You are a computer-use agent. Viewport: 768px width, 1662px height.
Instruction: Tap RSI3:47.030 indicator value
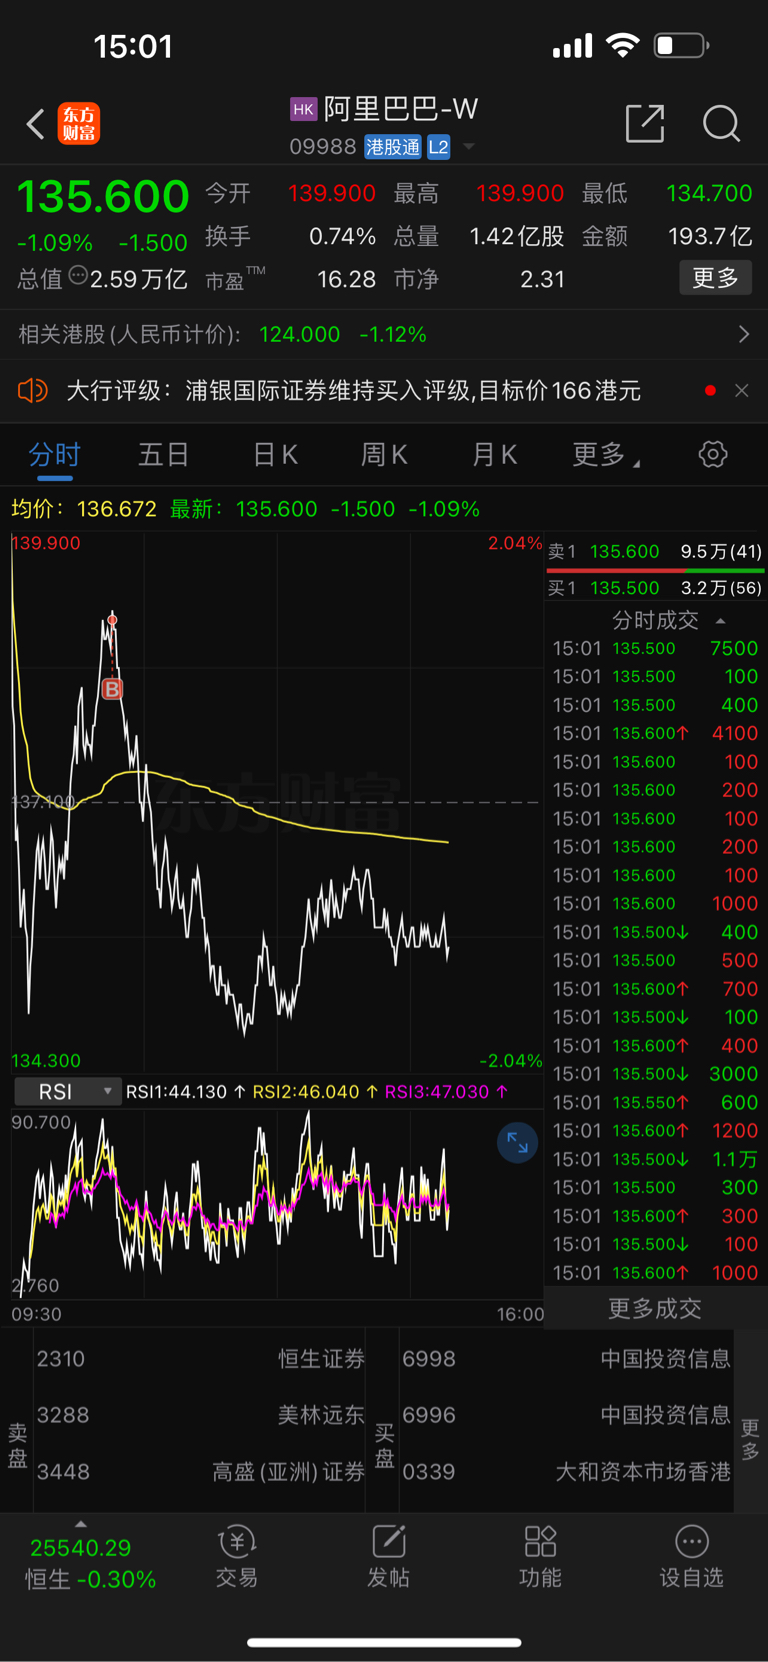(446, 1092)
